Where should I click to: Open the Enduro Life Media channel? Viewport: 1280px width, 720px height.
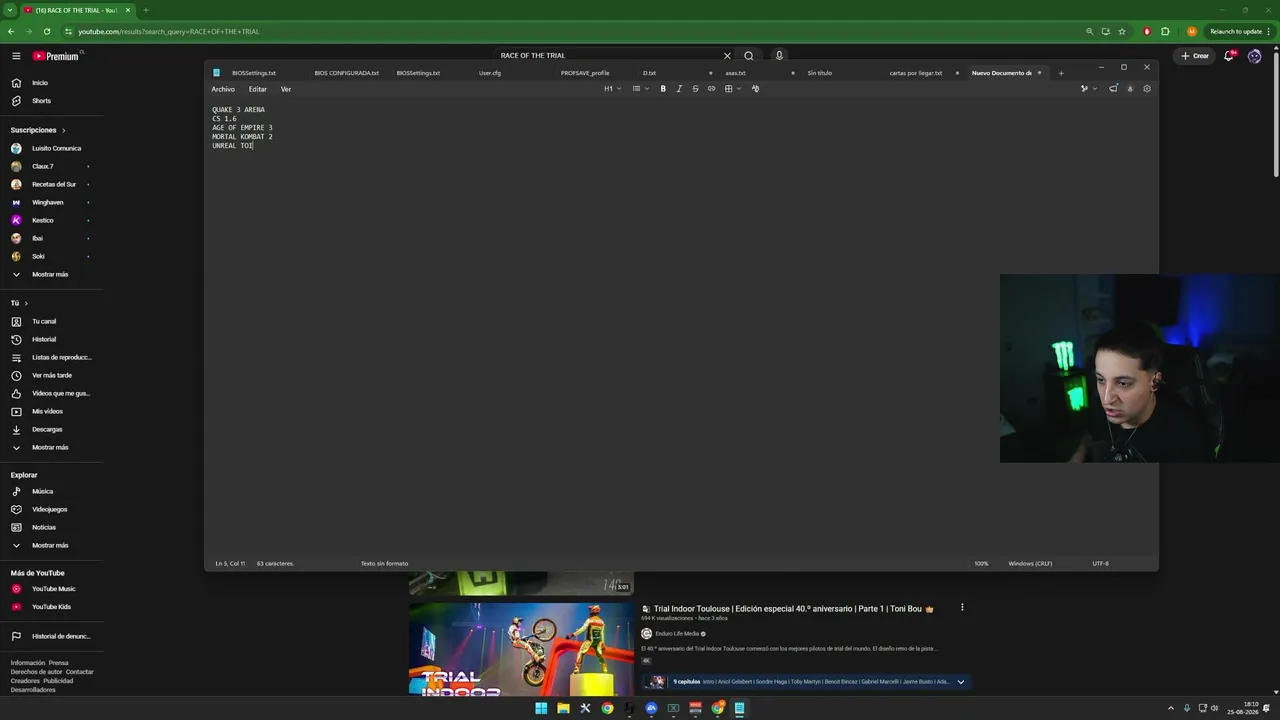tap(677, 634)
